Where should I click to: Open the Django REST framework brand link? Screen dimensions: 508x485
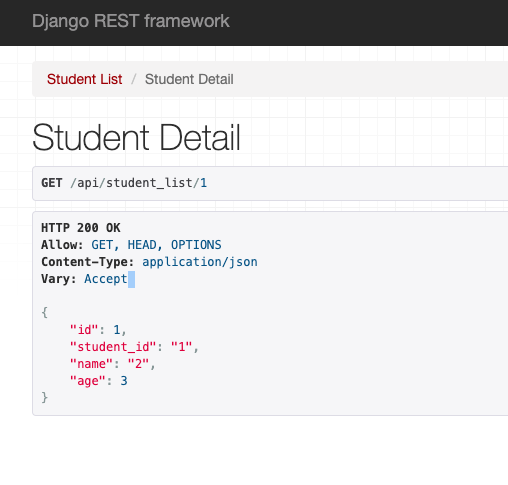tap(131, 21)
